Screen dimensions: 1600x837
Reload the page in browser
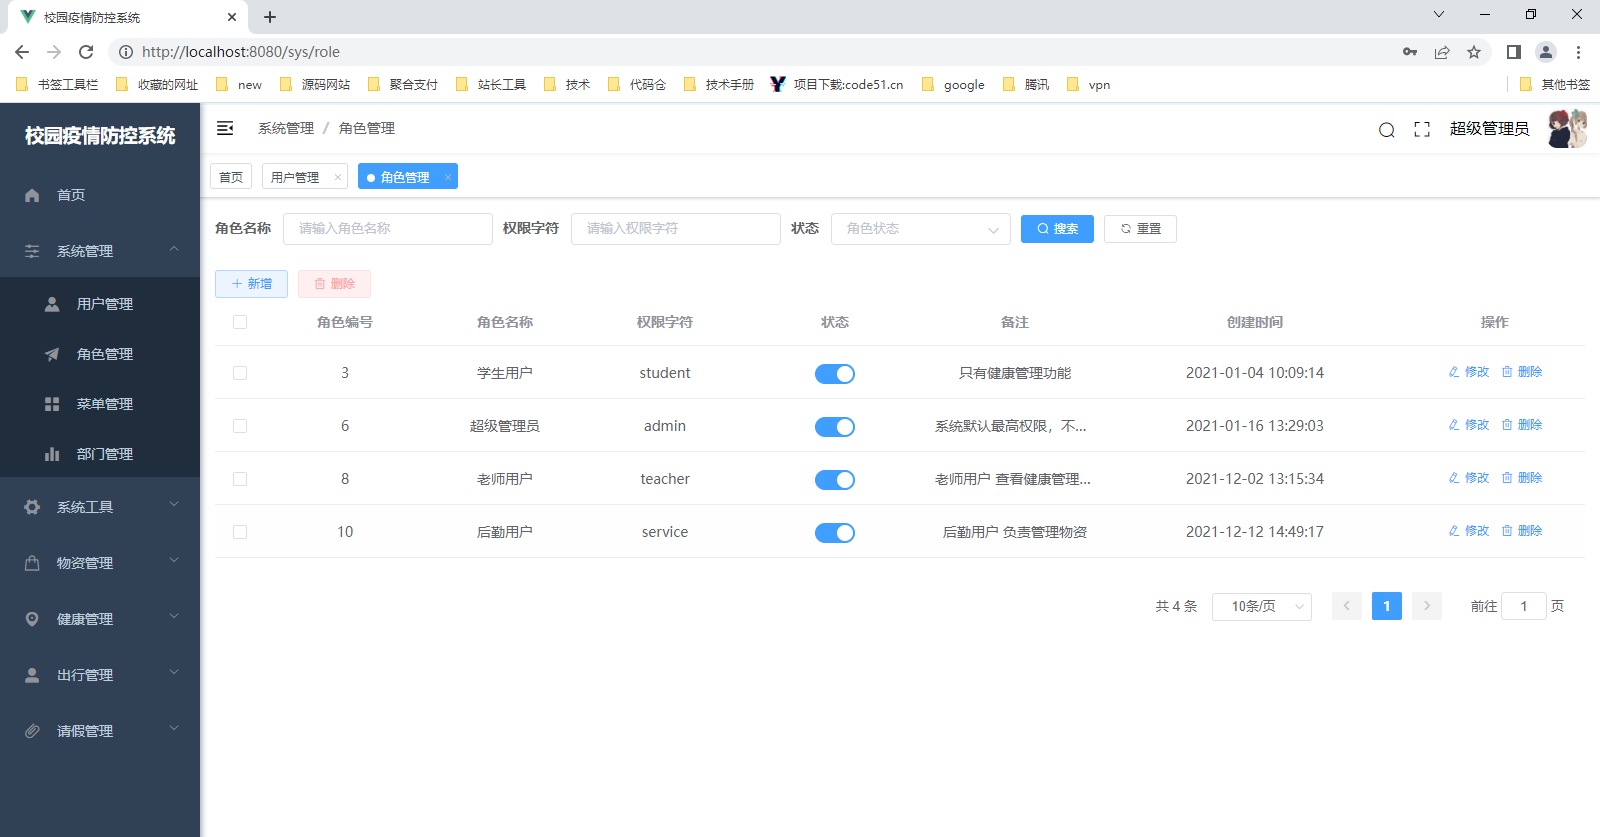86,52
